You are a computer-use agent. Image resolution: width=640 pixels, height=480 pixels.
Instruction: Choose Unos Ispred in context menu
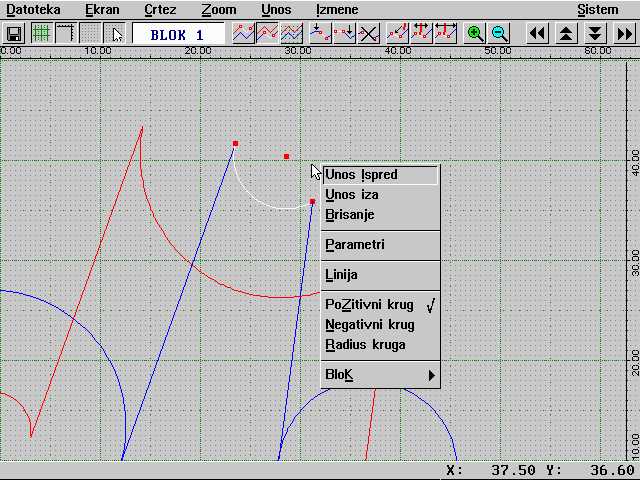380,175
